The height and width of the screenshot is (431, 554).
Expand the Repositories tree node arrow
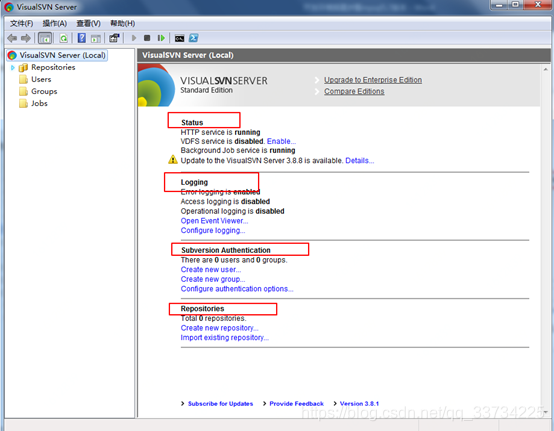13,67
